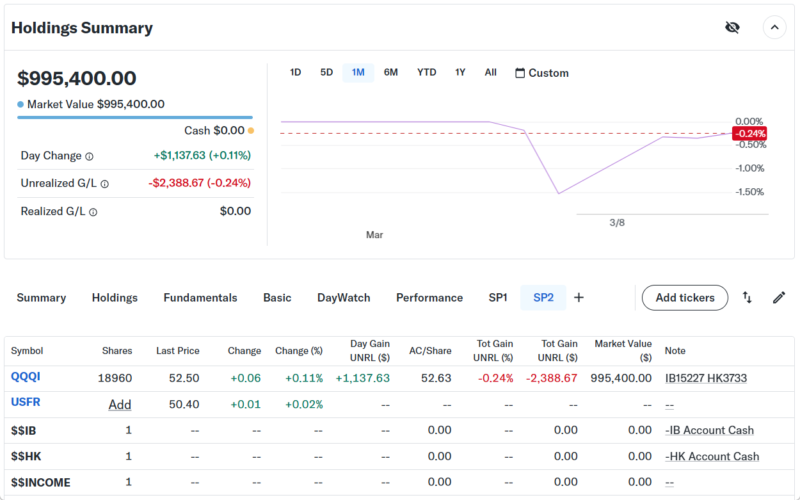
Task: Switch to the Fundamentals tab
Action: (x=200, y=297)
